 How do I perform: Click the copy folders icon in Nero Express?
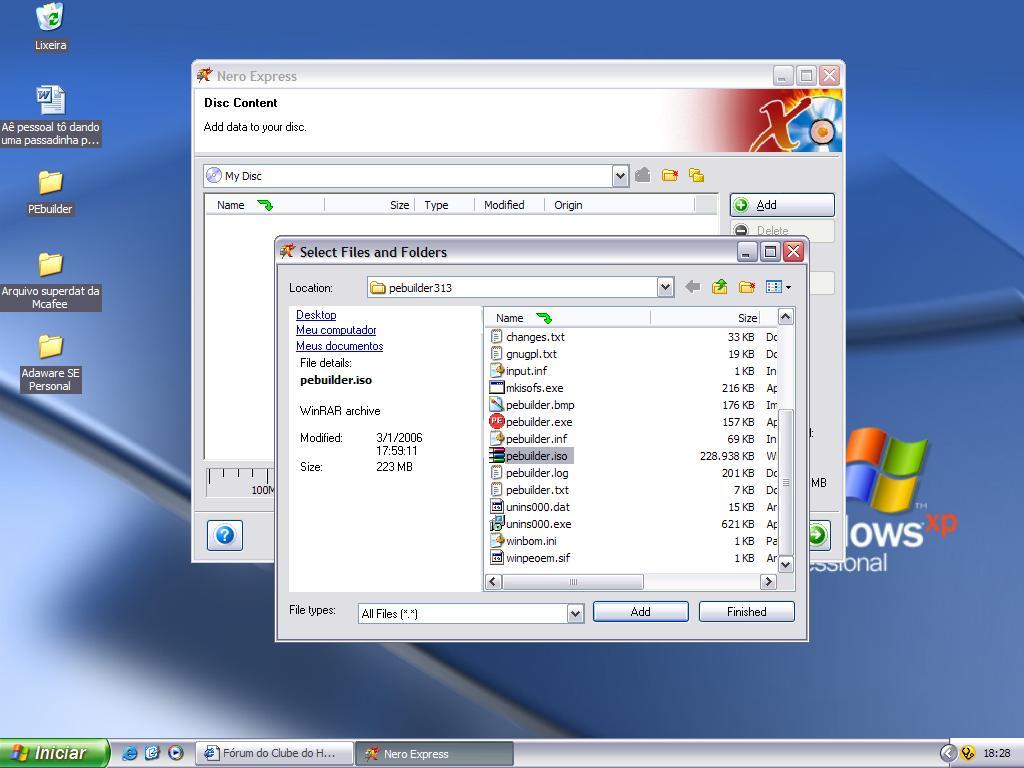696,175
